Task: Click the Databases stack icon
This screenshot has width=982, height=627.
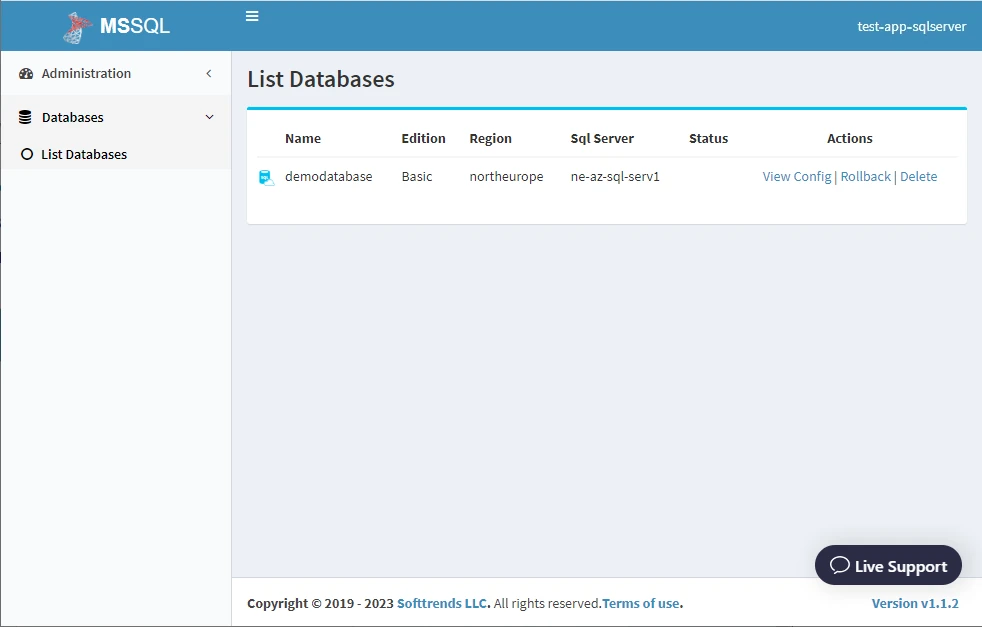Action: (25, 117)
